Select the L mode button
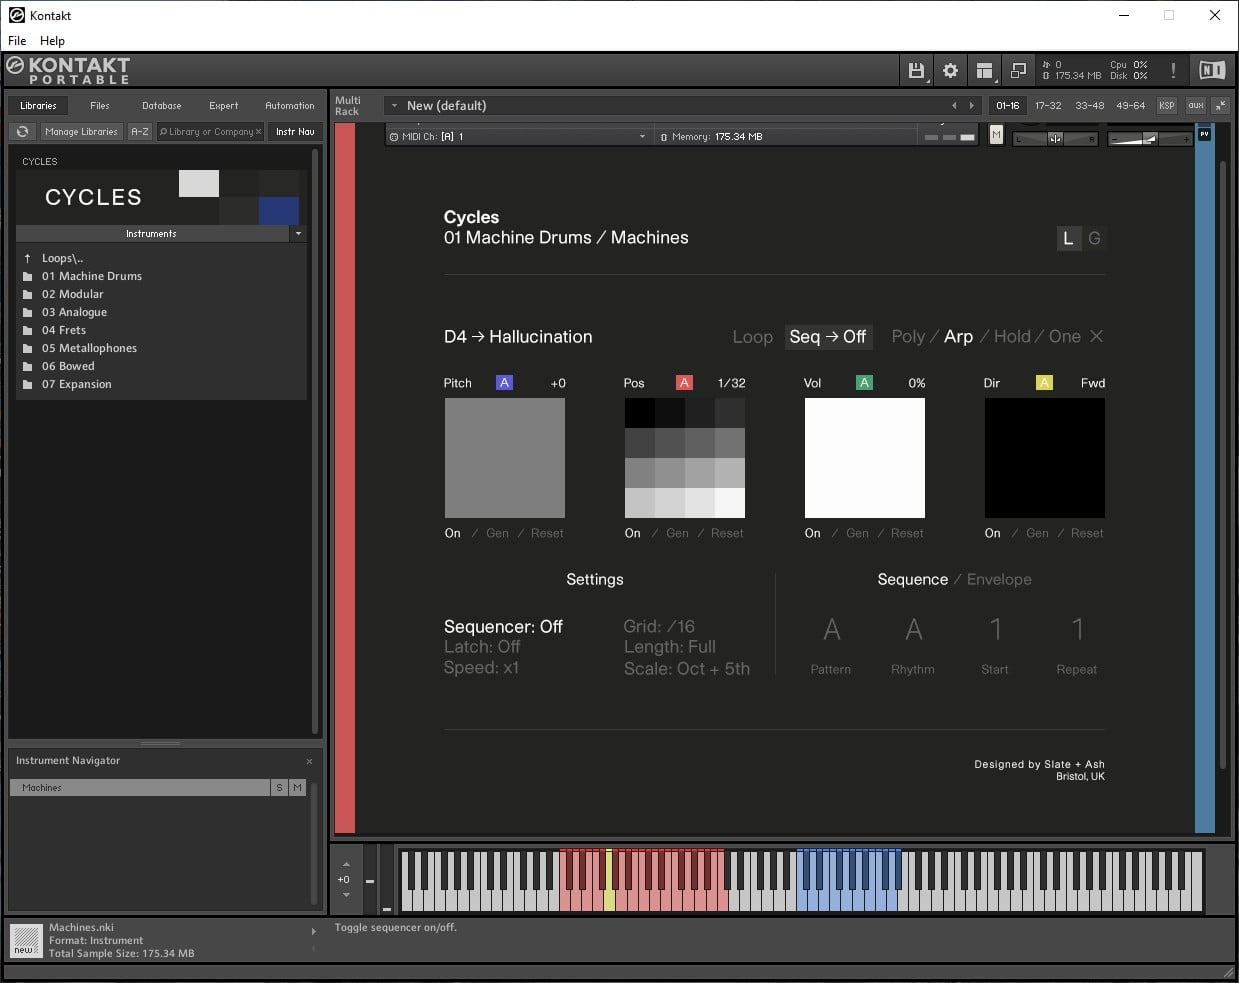Screen dimensions: 1239x983 pyautogui.click(x=1068, y=238)
